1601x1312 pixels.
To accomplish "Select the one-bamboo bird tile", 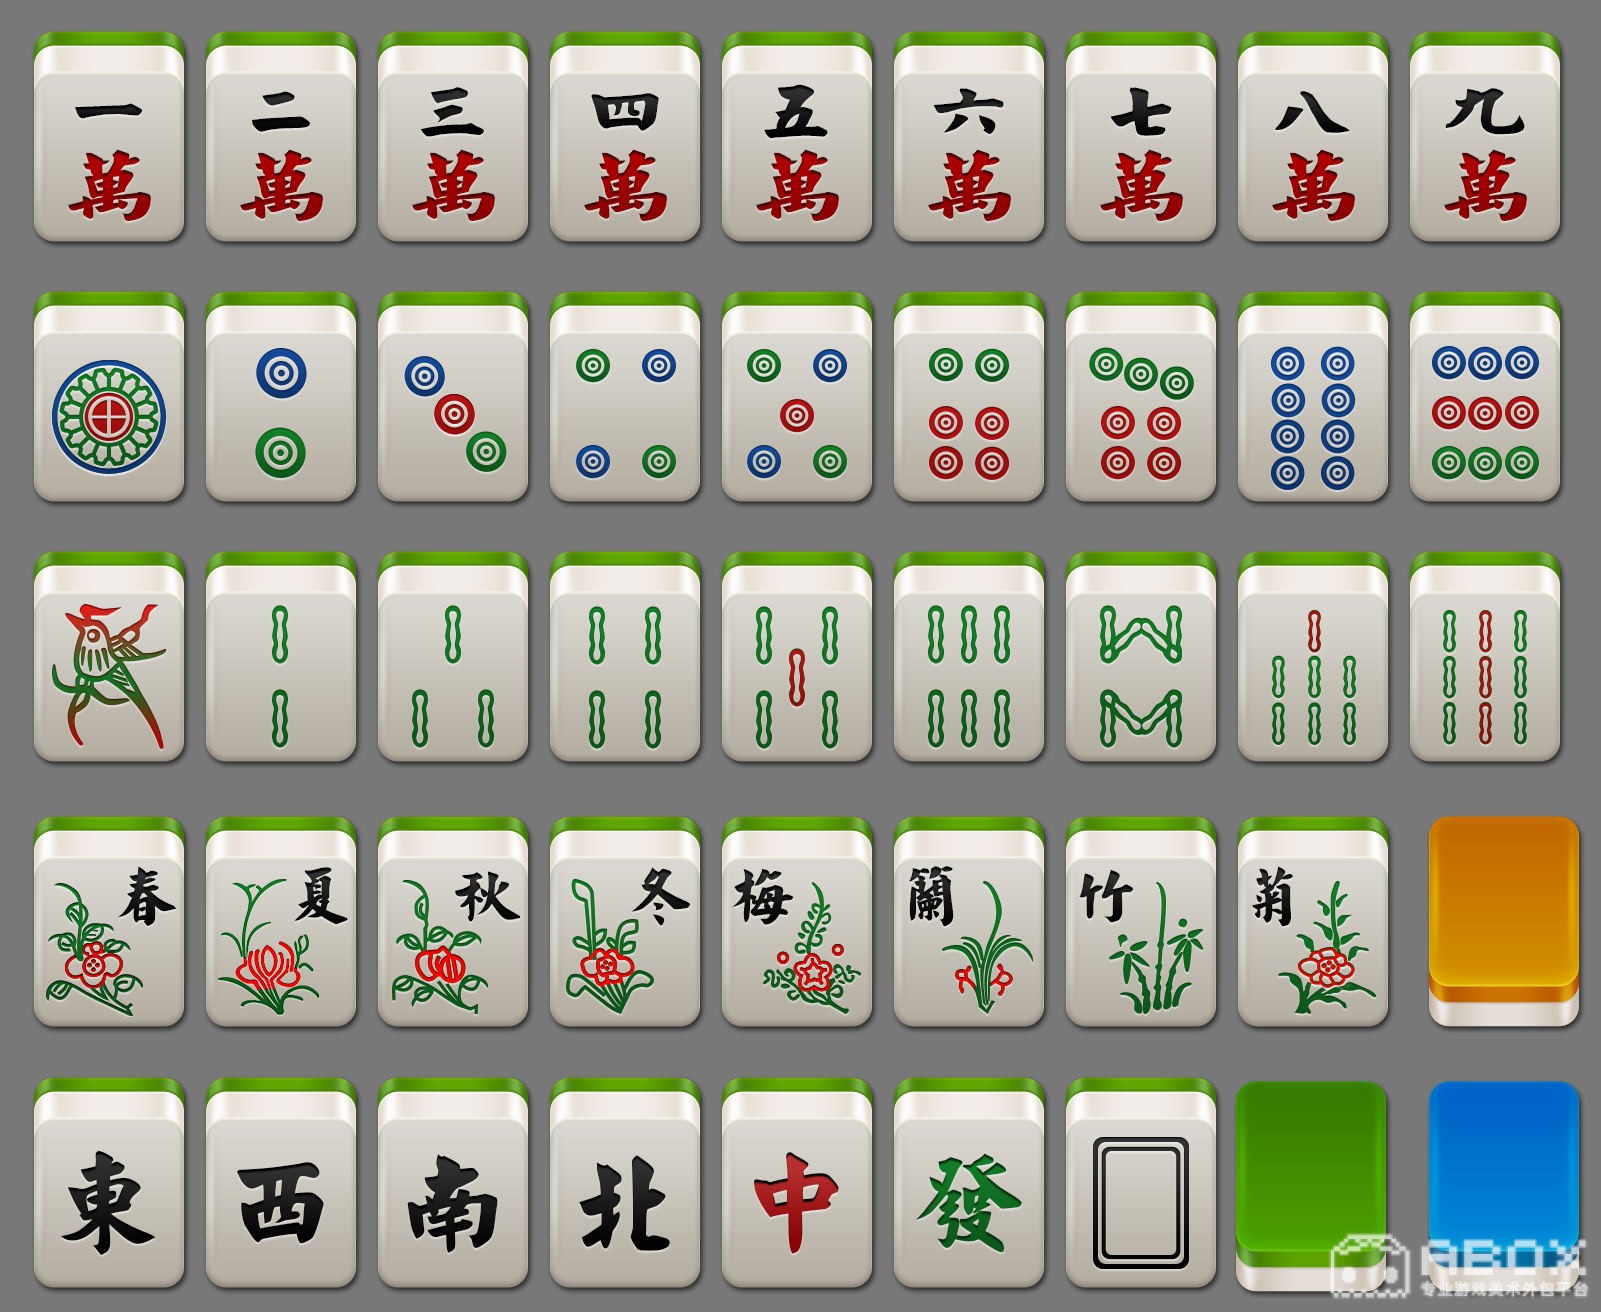I will point(109,656).
